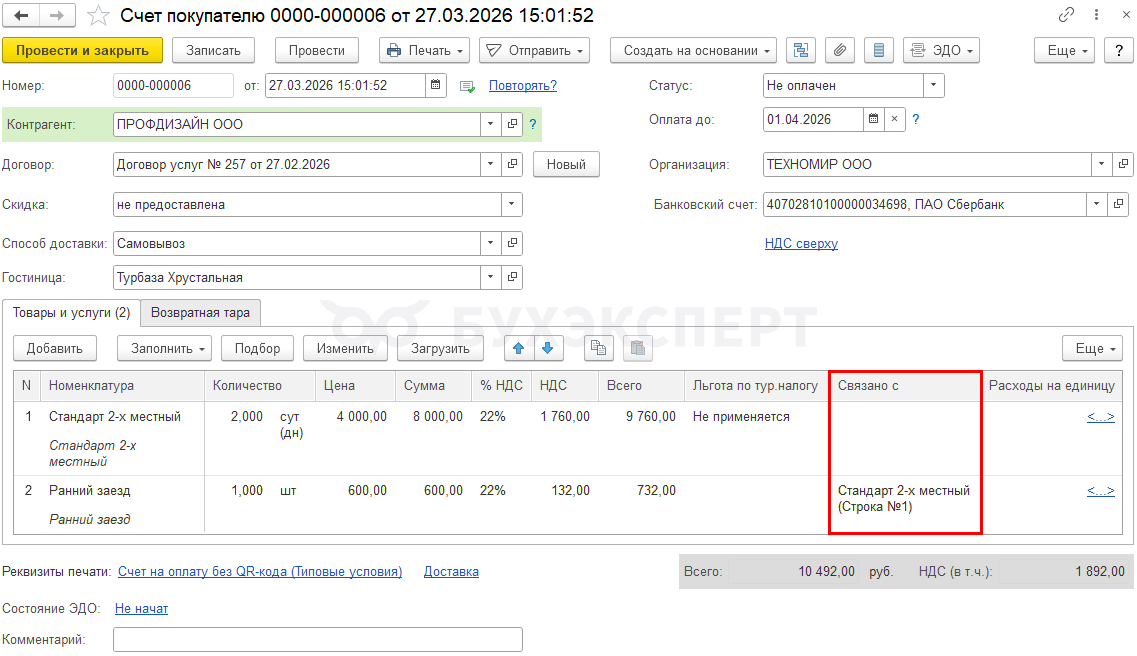Click the Комментарий input field
This screenshot has width=1137, height=656.
[x=318, y=639]
